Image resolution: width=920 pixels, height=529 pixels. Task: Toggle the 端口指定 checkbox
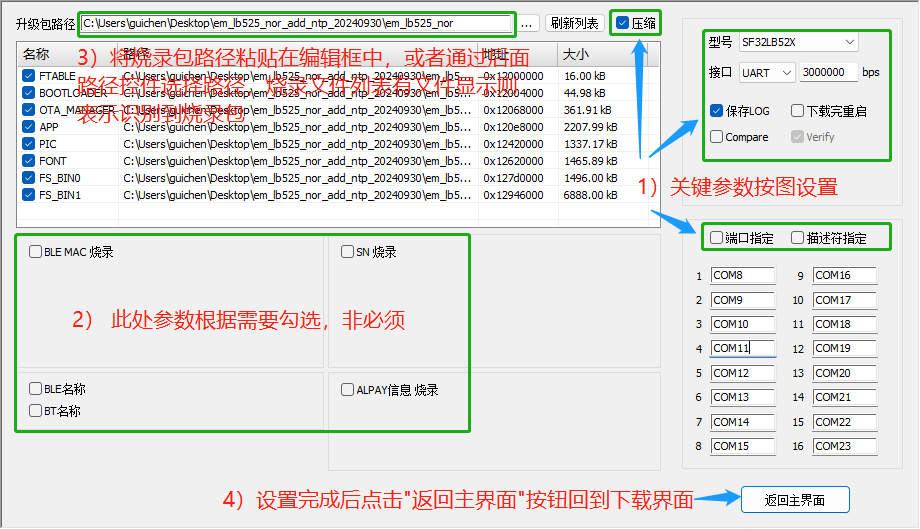pyautogui.click(x=716, y=238)
